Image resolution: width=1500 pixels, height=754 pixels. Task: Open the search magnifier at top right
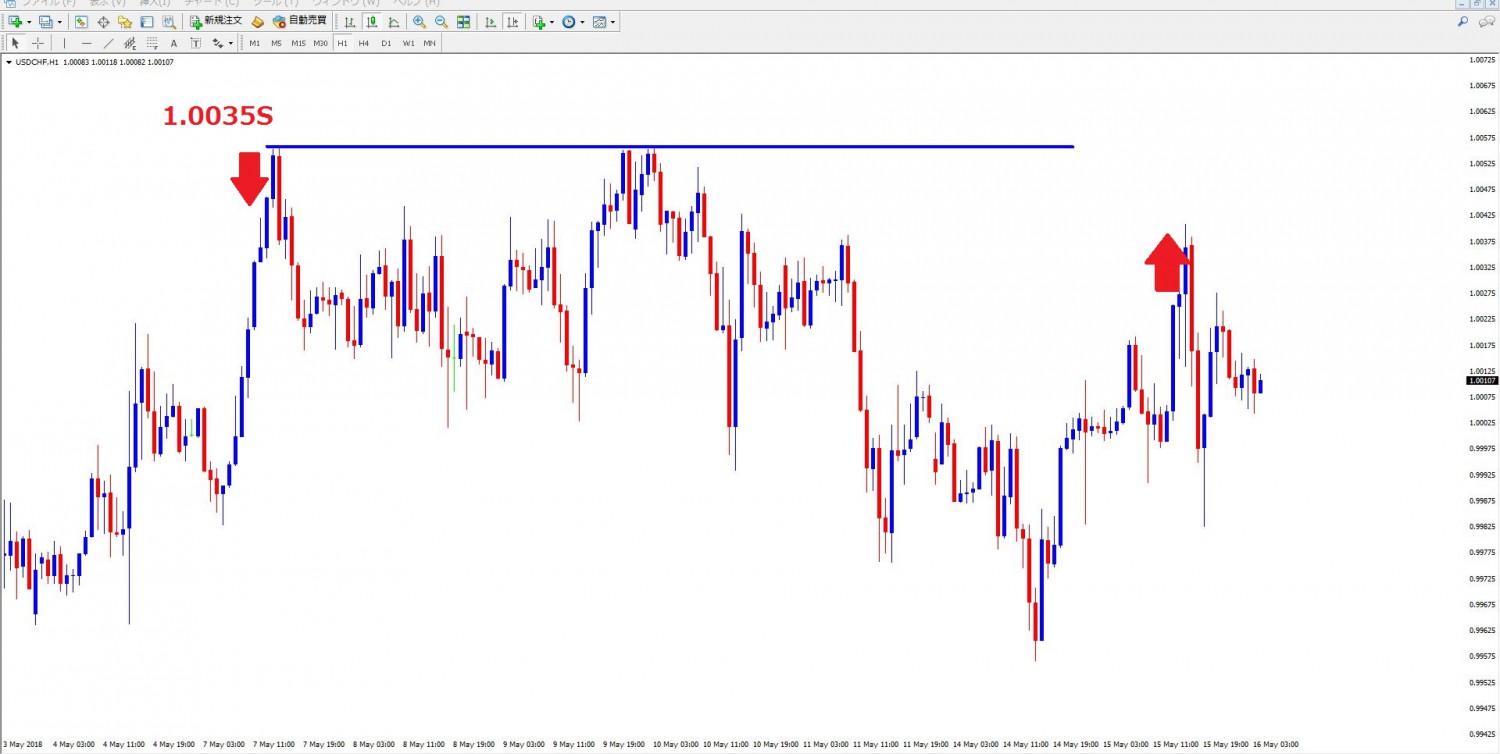point(1462,21)
